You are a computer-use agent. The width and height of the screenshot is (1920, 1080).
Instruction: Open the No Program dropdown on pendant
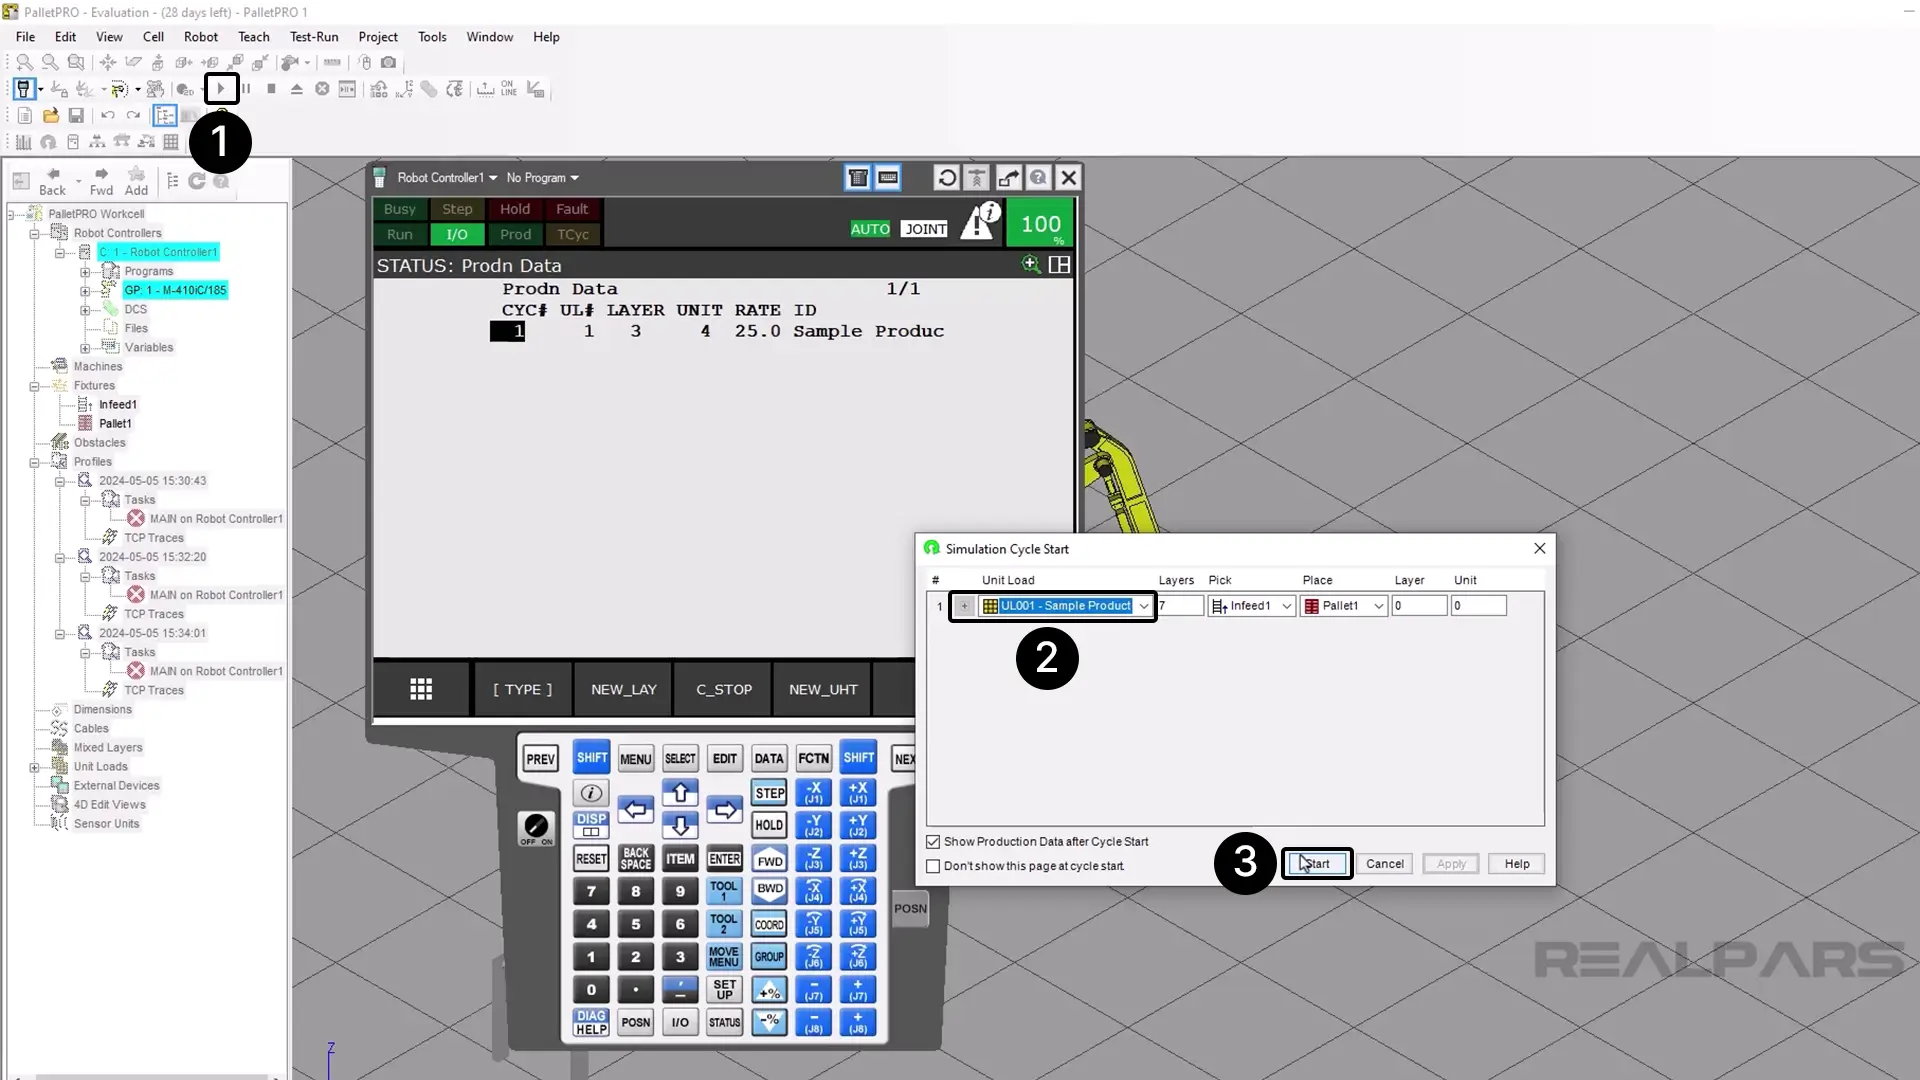tap(542, 178)
